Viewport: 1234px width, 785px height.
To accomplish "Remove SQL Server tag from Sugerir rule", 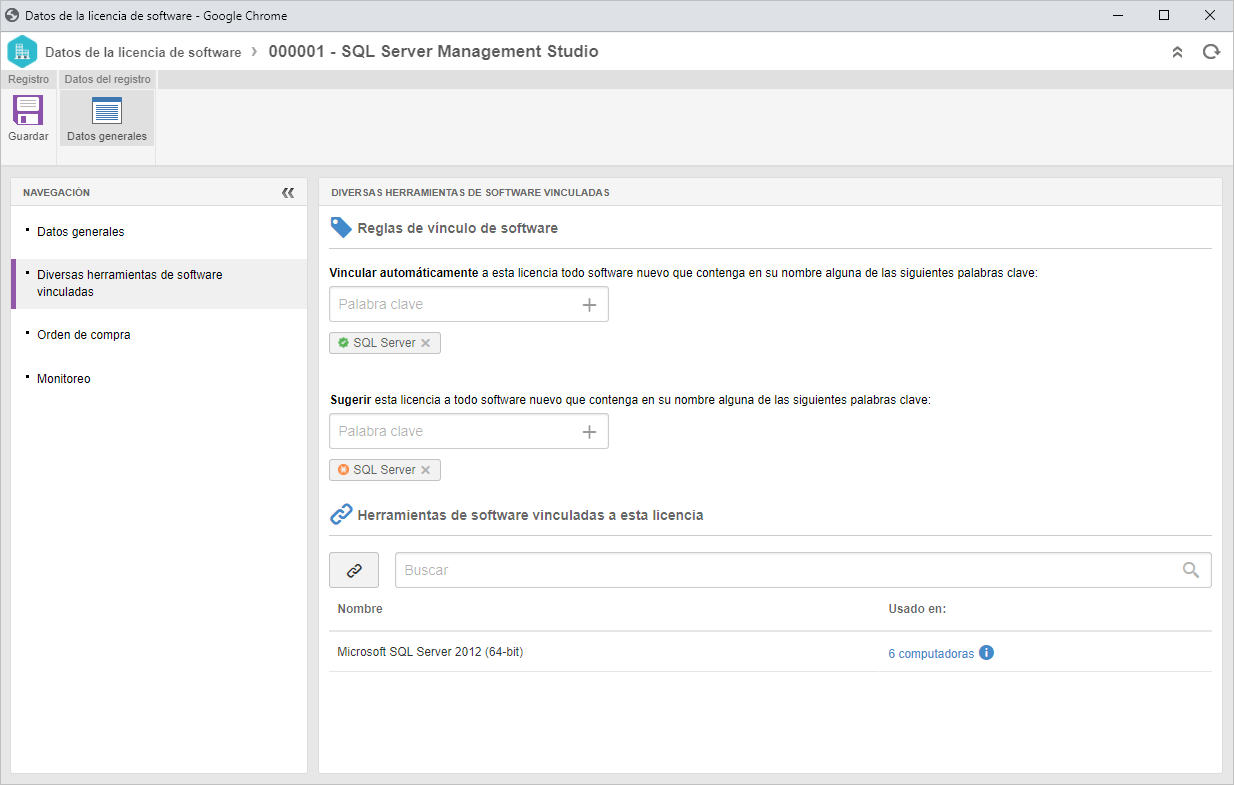I will click(x=426, y=470).
